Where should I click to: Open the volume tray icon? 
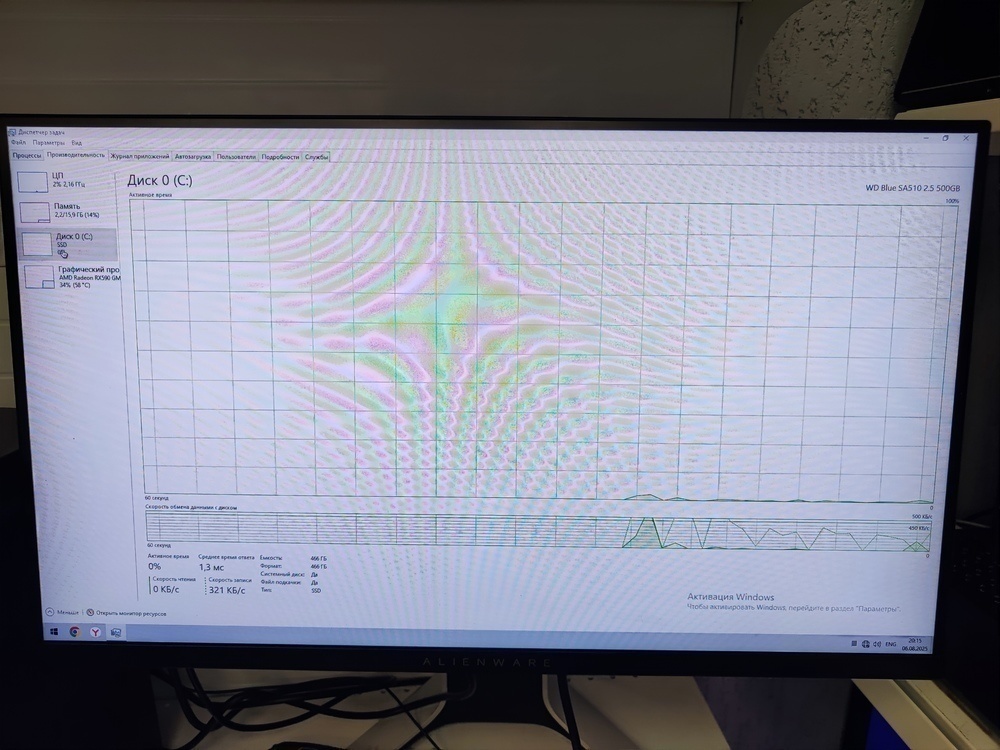[877, 644]
